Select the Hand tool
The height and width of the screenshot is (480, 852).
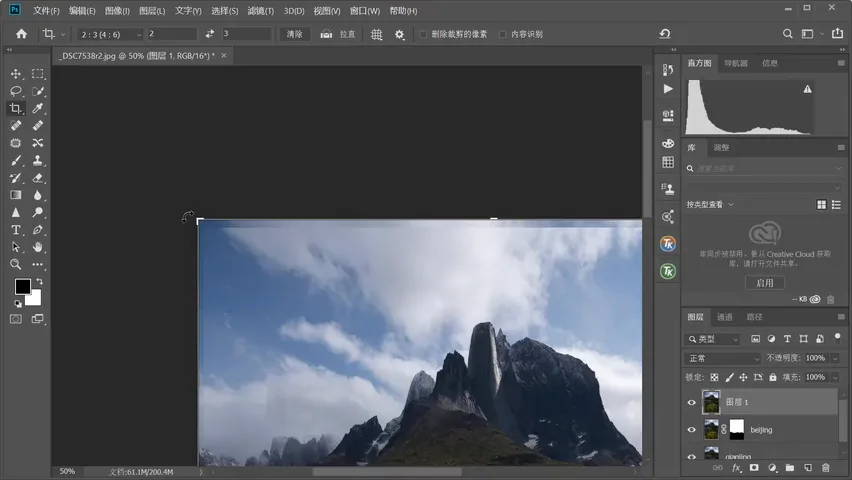click(x=37, y=247)
